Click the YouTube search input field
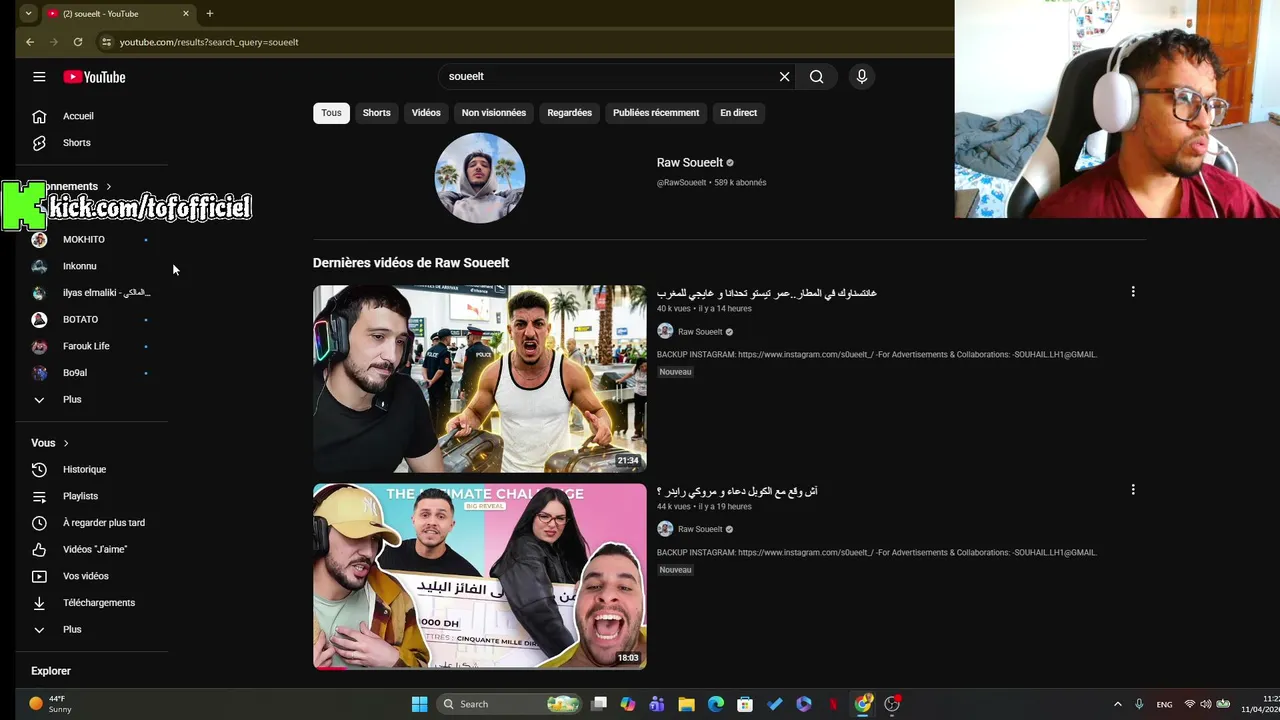The height and width of the screenshot is (720, 1280). click(608, 76)
